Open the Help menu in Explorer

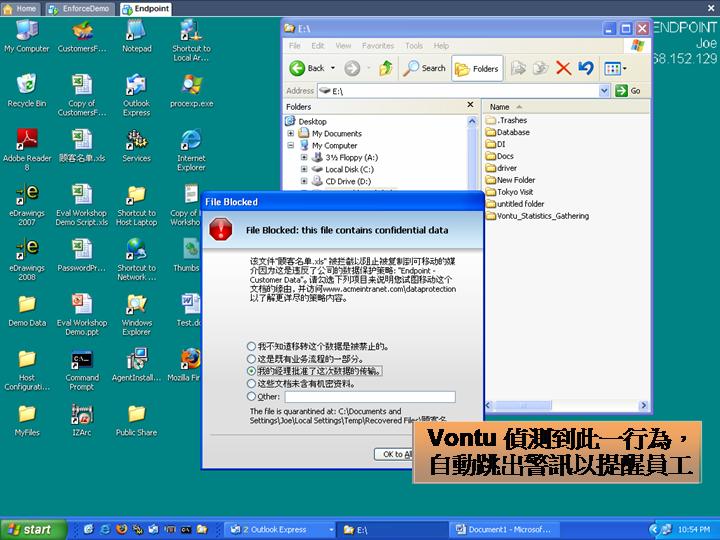tap(441, 46)
